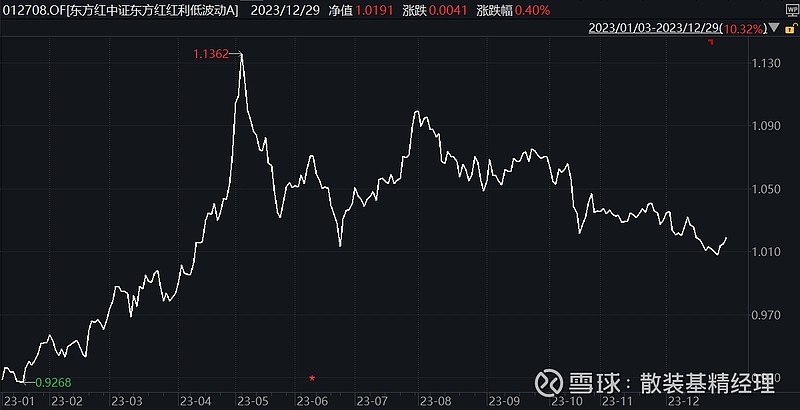Click the 10.32% range return value
Image resolution: width=800 pixels, height=410 pixels.
pos(744,29)
